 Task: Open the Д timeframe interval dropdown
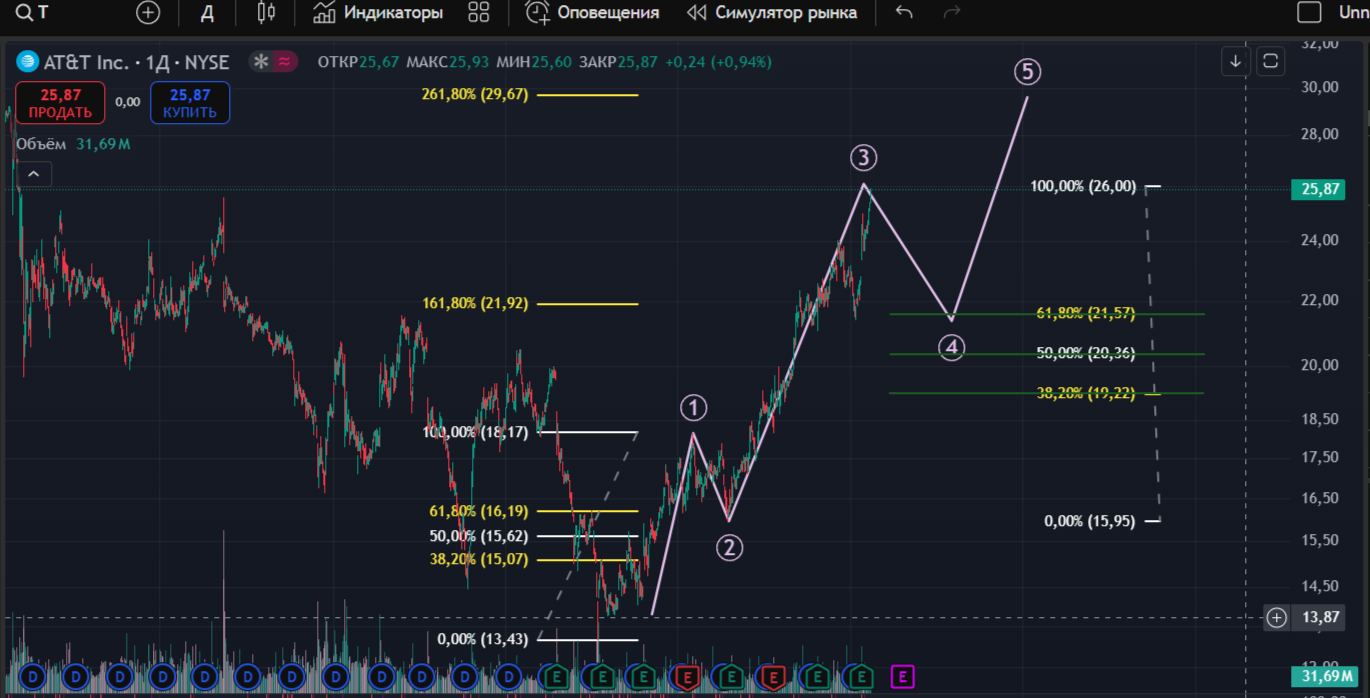coord(207,13)
